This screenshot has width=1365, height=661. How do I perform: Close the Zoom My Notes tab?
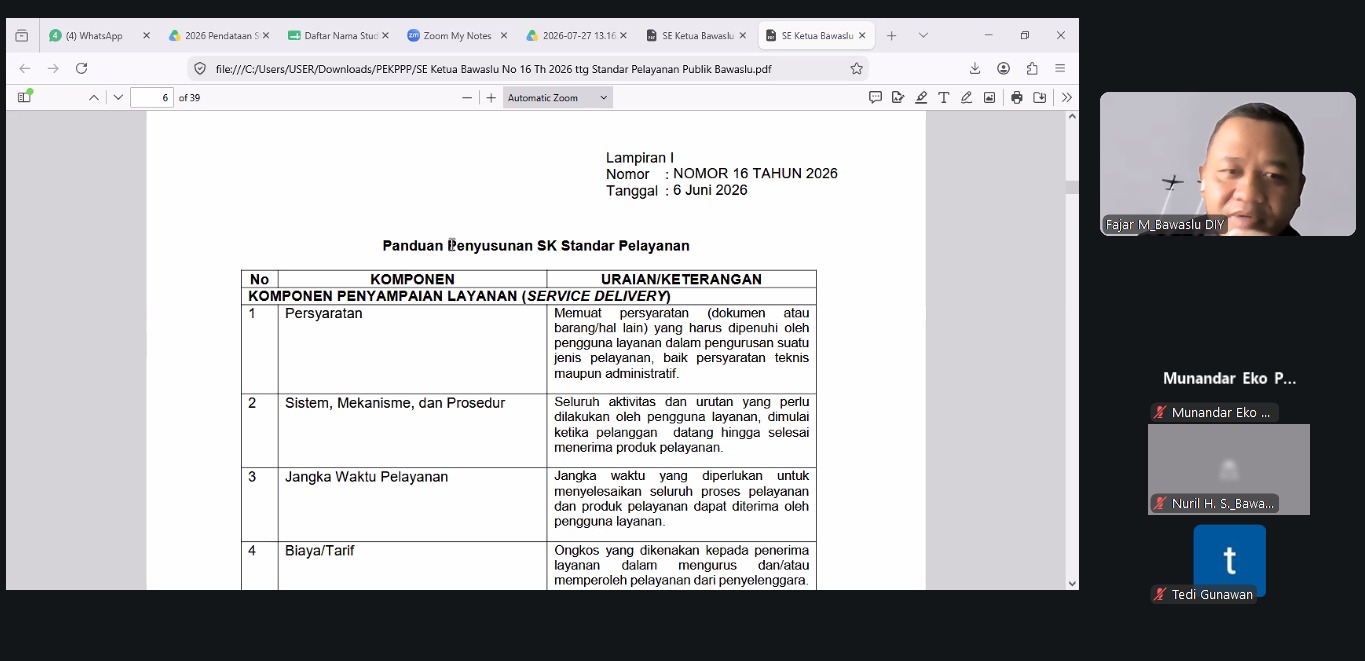504,35
